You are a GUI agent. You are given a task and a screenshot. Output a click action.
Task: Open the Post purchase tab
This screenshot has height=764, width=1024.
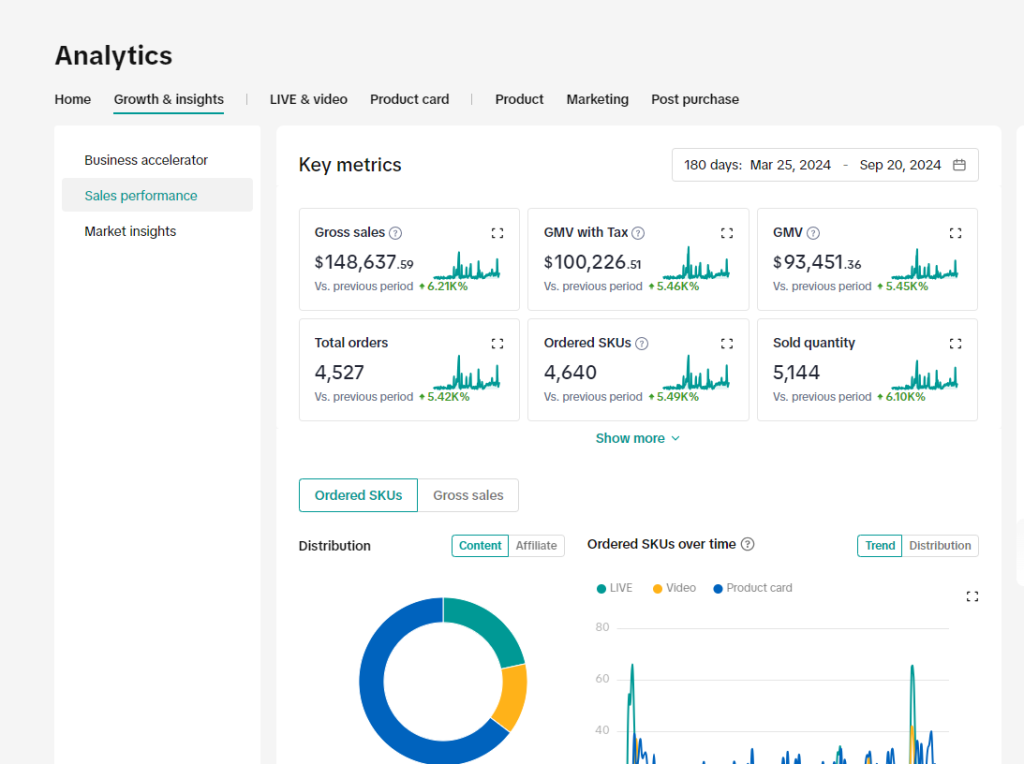pos(695,99)
